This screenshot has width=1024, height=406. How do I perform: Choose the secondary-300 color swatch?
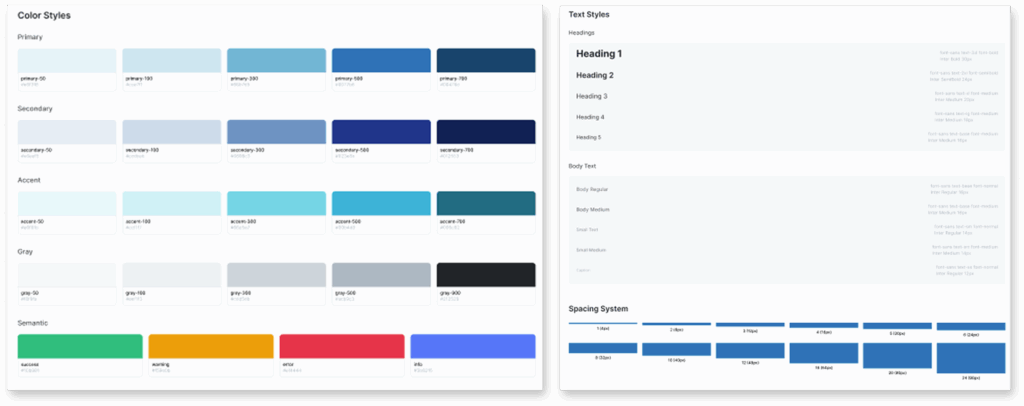coord(276,131)
